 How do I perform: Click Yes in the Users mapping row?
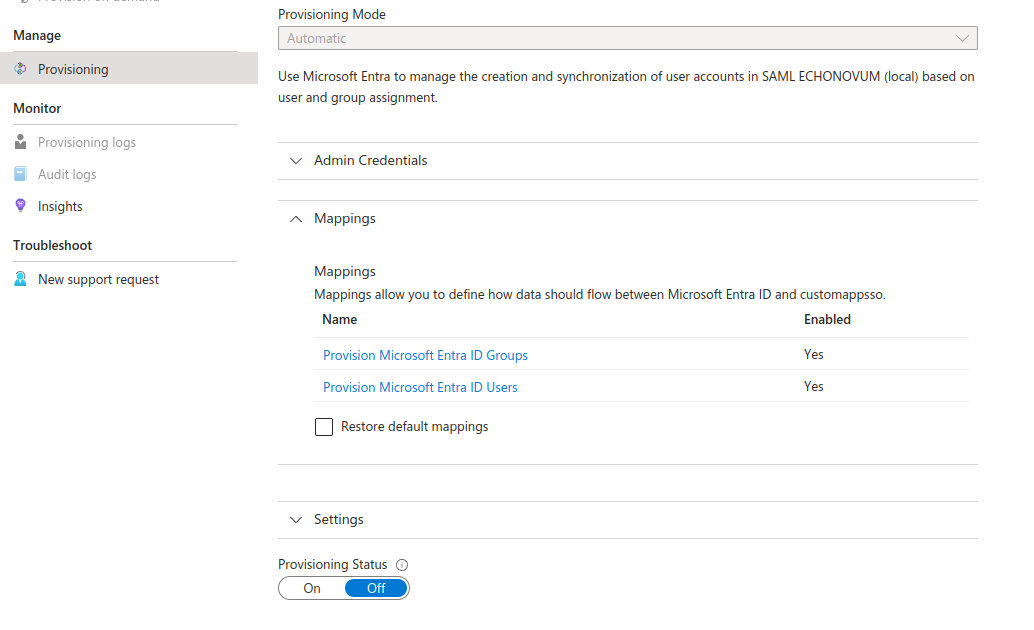coord(814,387)
